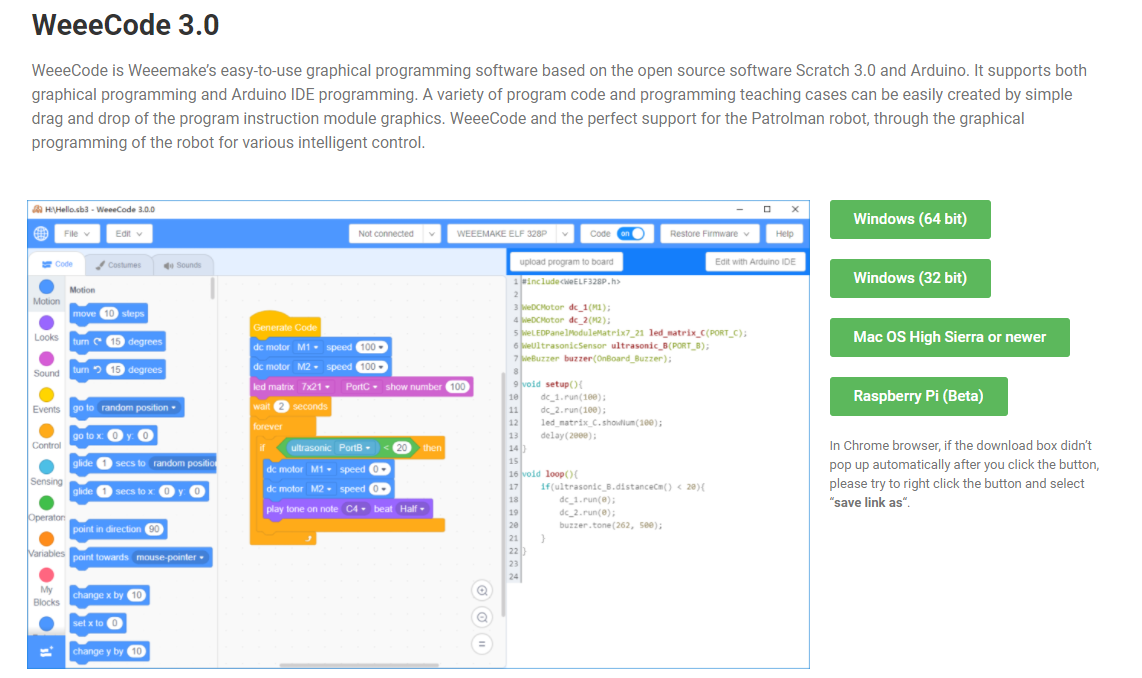
Task: Click the workspace horizontal scrollbar
Action: pyautogui.click(x=359, y=665)
